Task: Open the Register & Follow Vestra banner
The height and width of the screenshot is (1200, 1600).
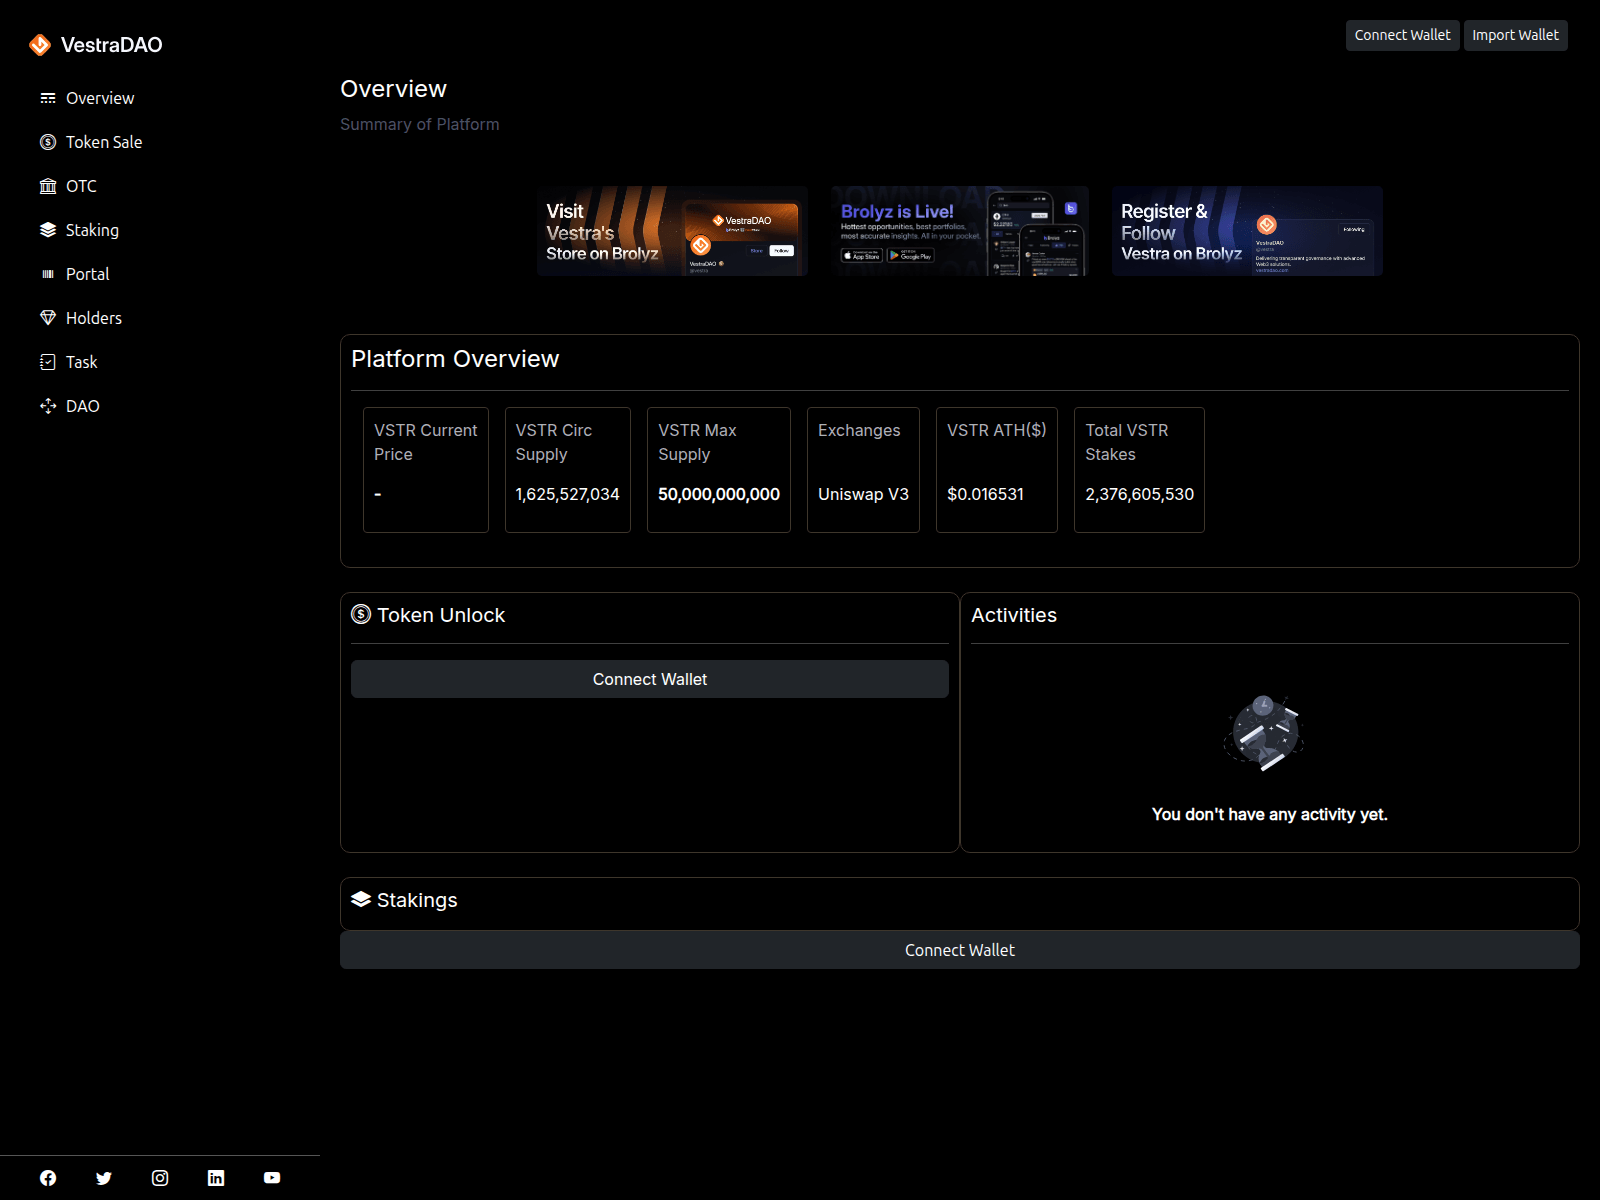Action: coord(1247,231)
